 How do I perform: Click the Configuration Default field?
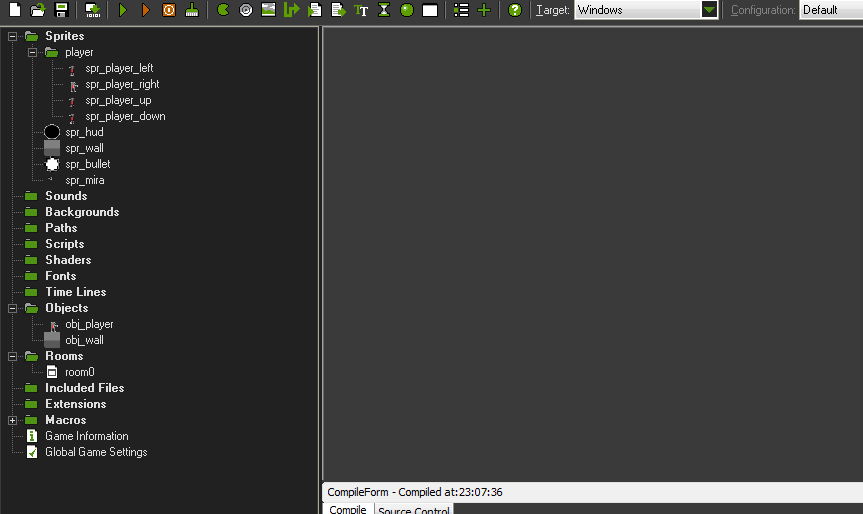click(831, 10)
